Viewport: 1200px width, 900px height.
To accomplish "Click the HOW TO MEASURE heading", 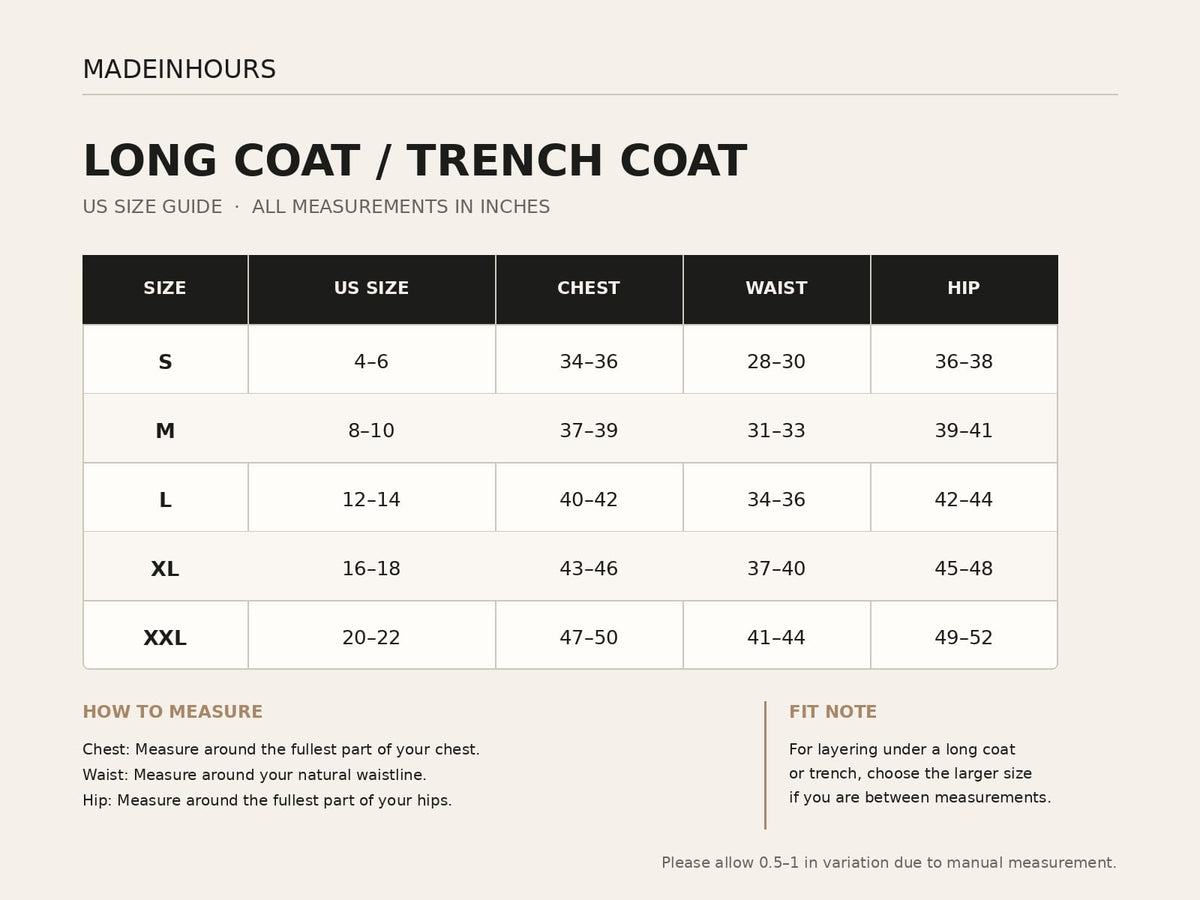I will (173, 712).
